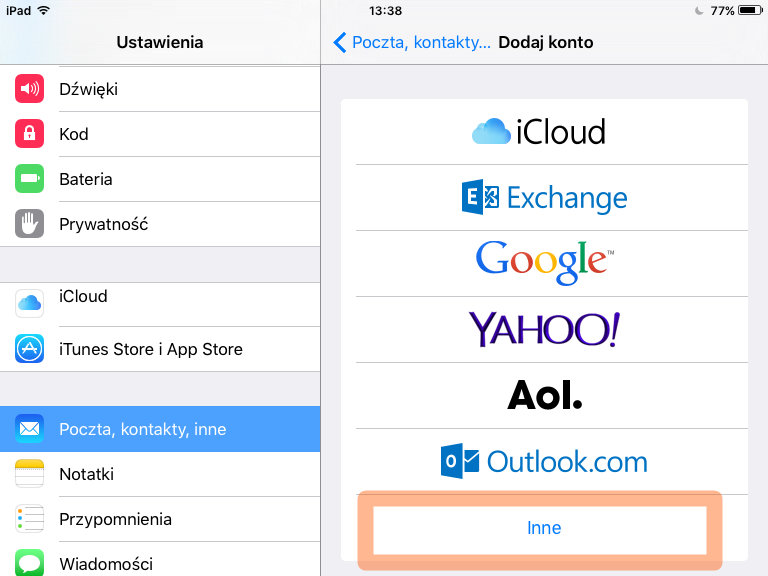Select the Aol. account option

[x=544, y=395]
